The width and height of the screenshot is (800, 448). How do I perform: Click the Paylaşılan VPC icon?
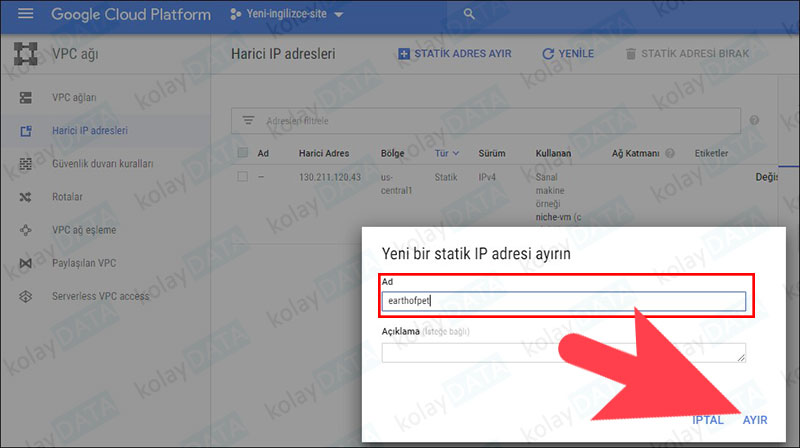[x=26, y=263]
